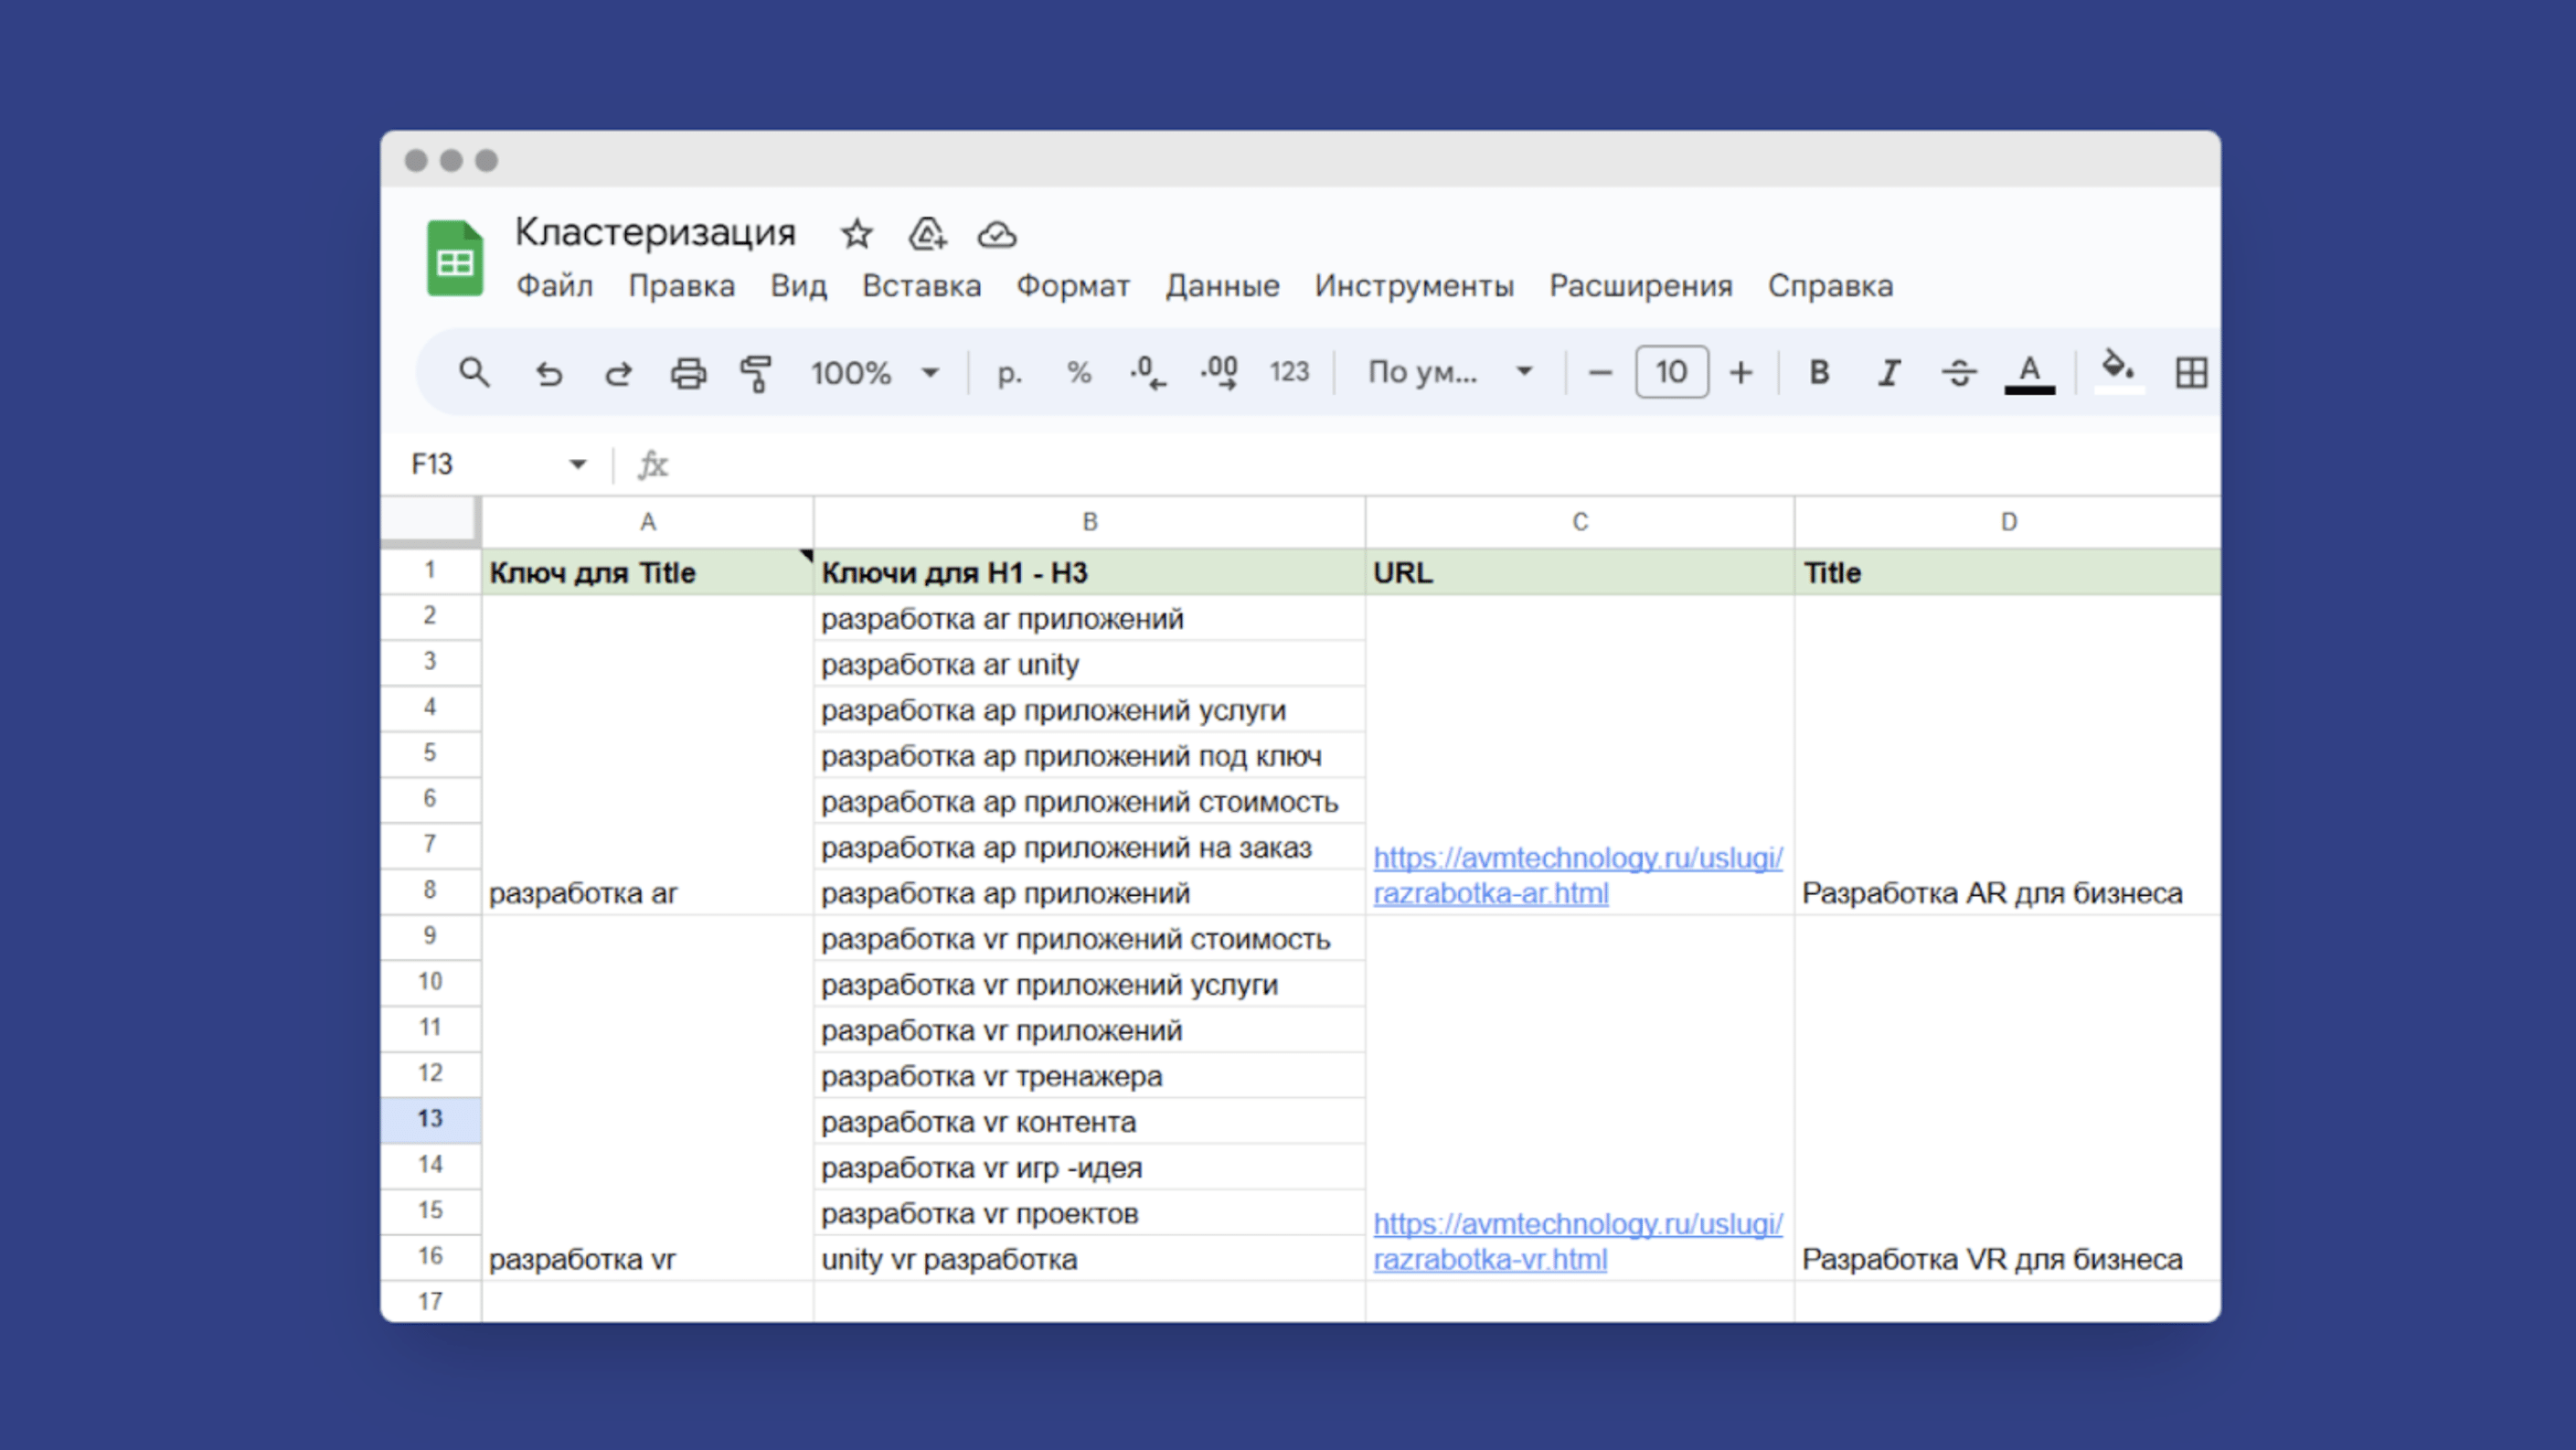Image resolution: width=2576 pixels, height=1450 pixels.
Task: Expand the F13 name box dropdown
Action: [x=577, y=464]
